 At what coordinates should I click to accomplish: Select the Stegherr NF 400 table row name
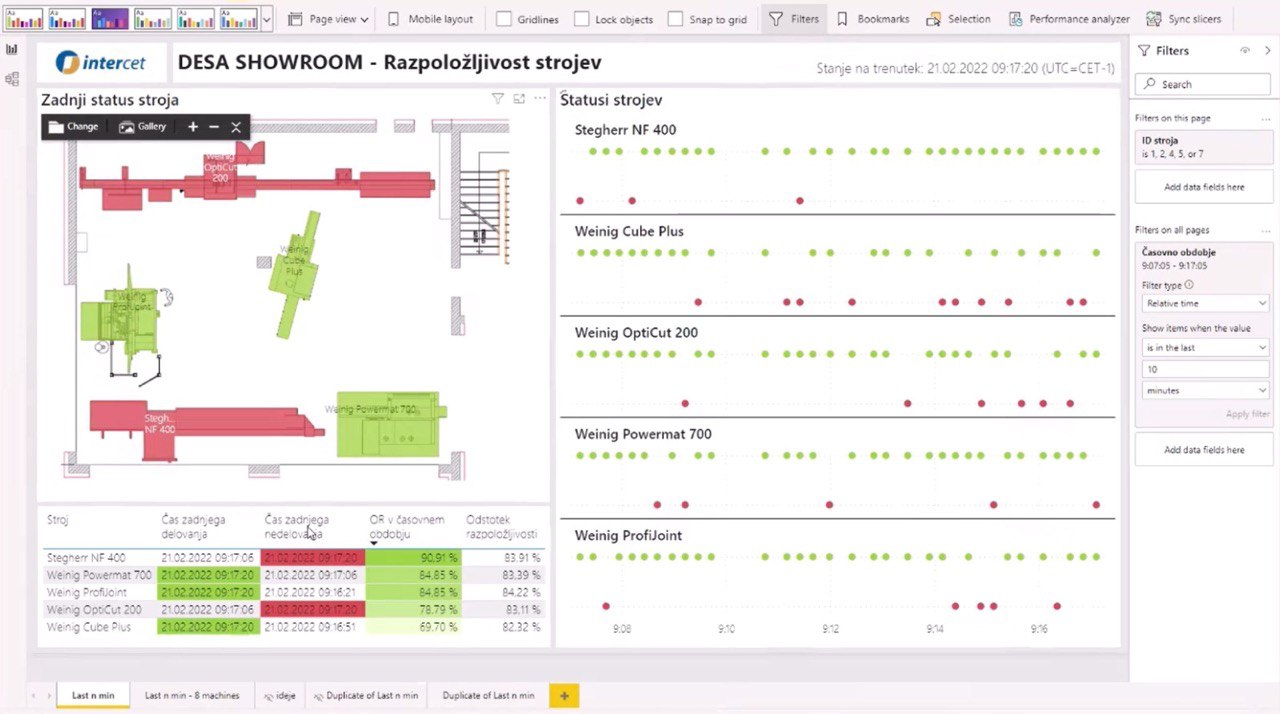(x=86, y=558)
